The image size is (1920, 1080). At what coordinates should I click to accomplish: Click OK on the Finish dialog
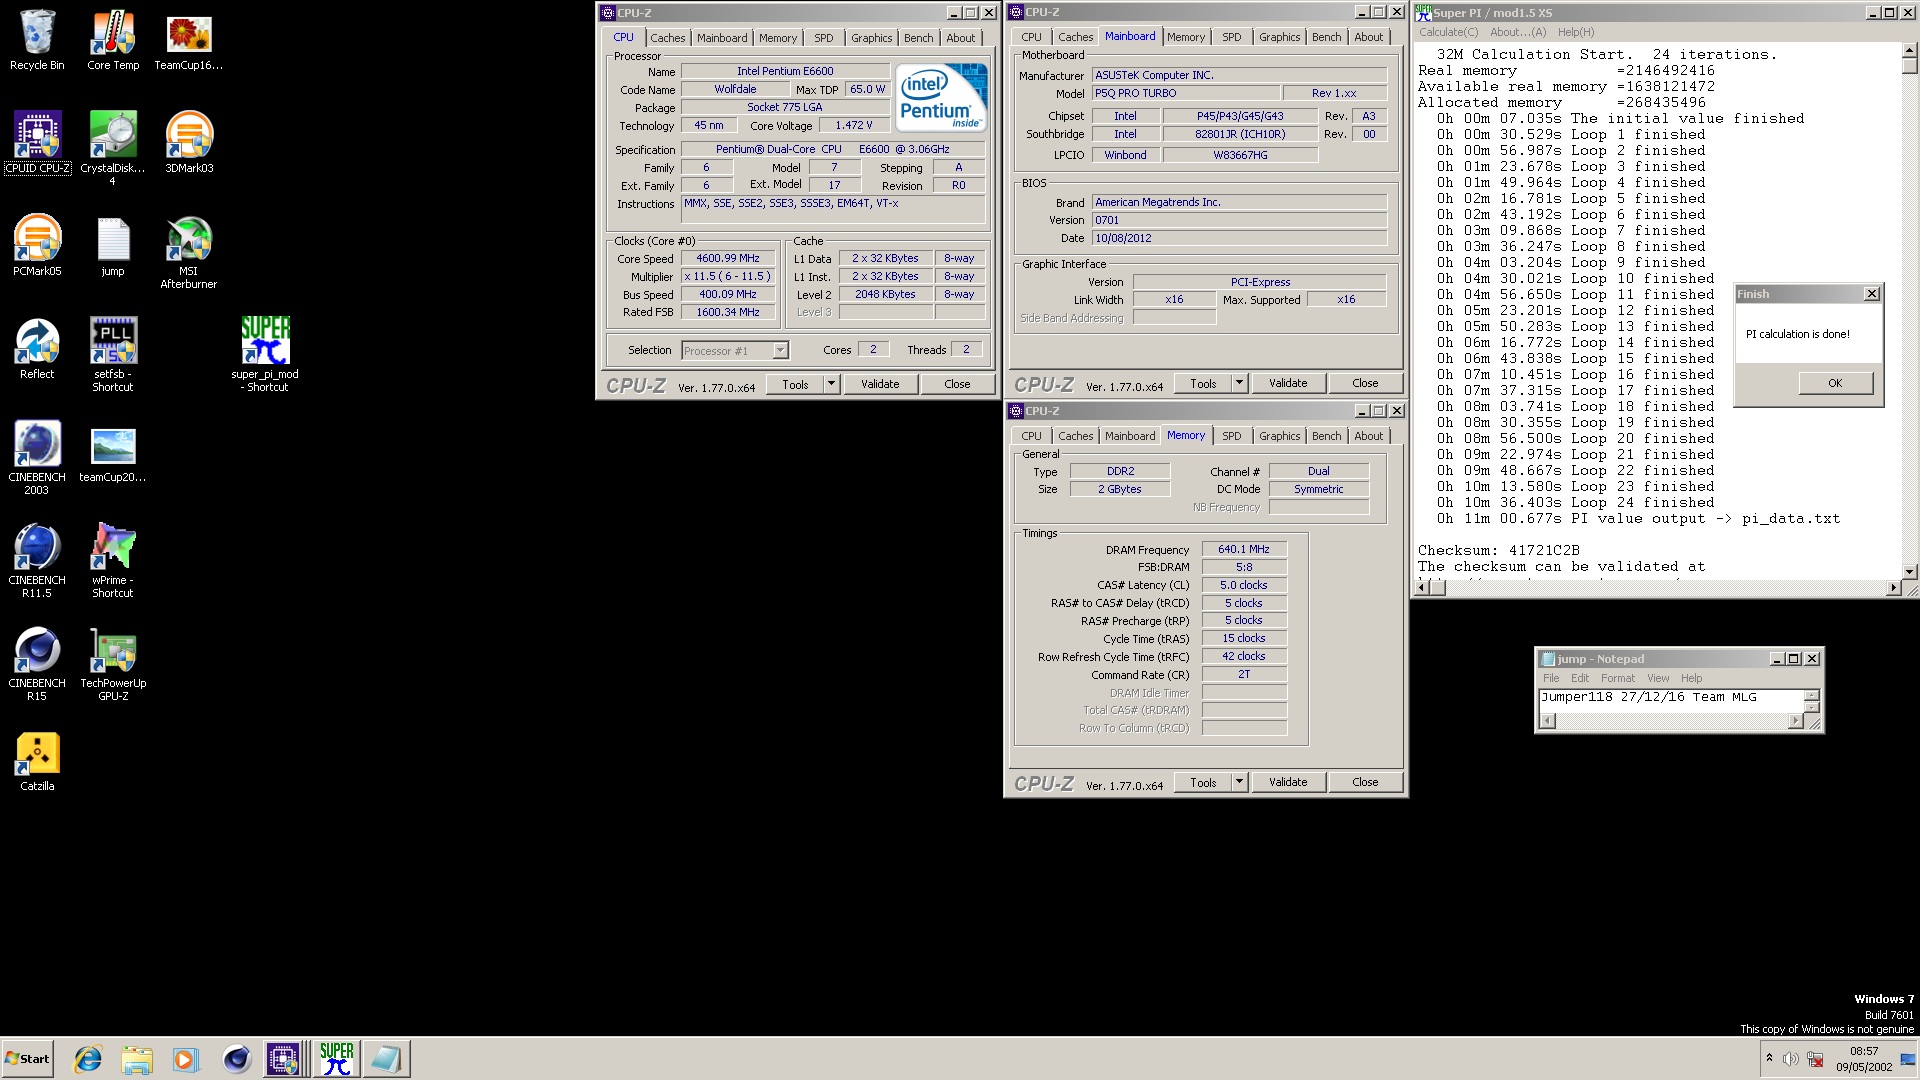pyautogui.click(x=1835, y=383)
